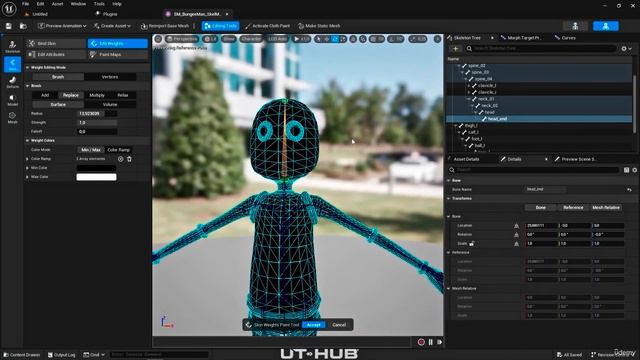Reset Bone Name to default arrow

click(x=629, y=189)
